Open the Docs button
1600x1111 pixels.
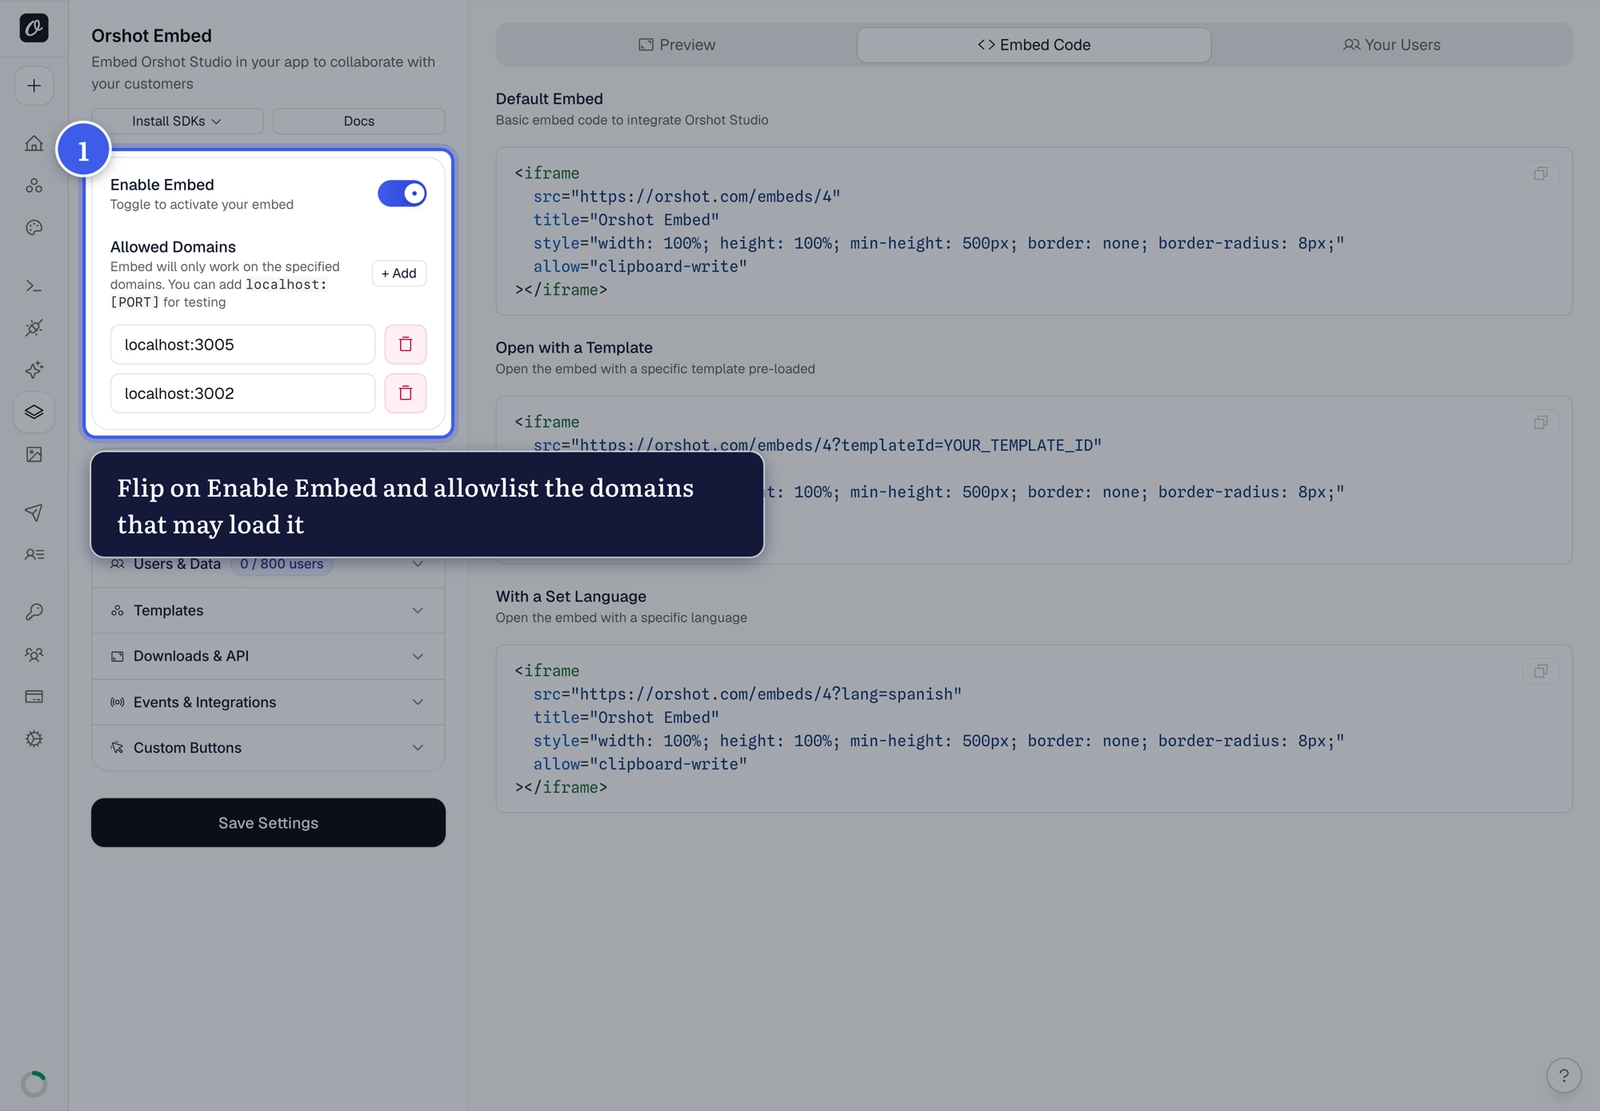point(359,121)
